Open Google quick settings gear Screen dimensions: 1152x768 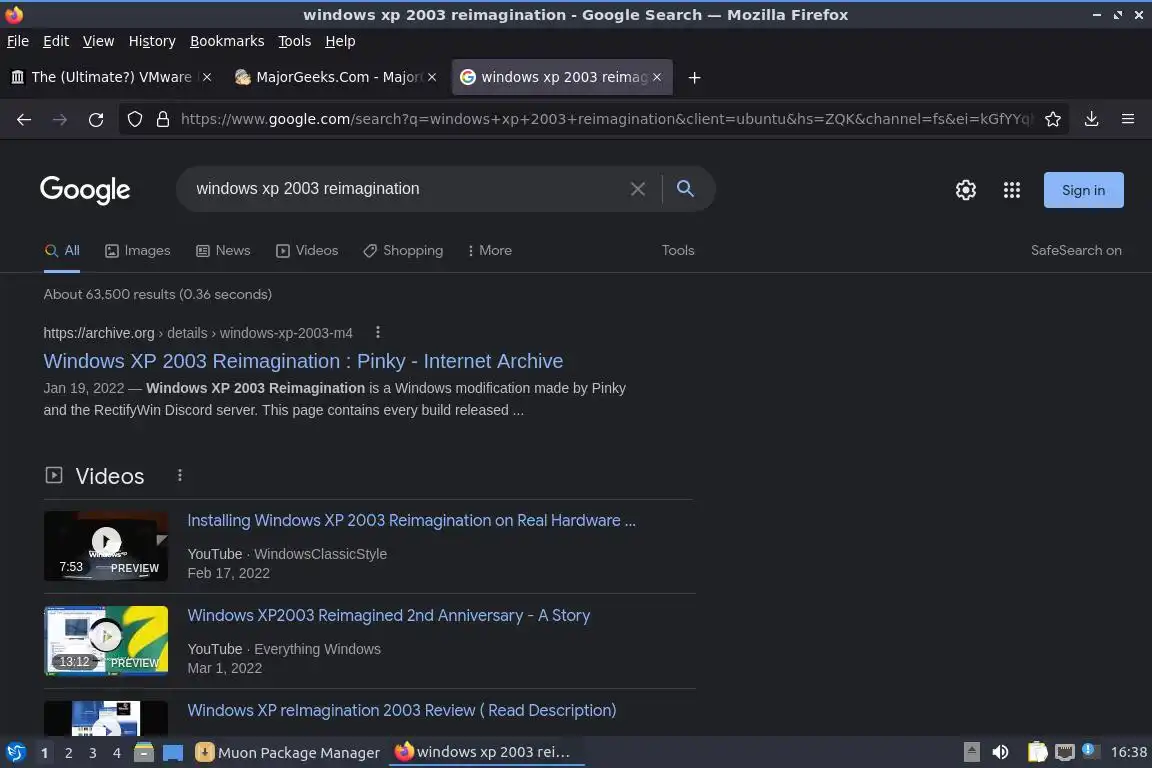click(x=965, y=190)
